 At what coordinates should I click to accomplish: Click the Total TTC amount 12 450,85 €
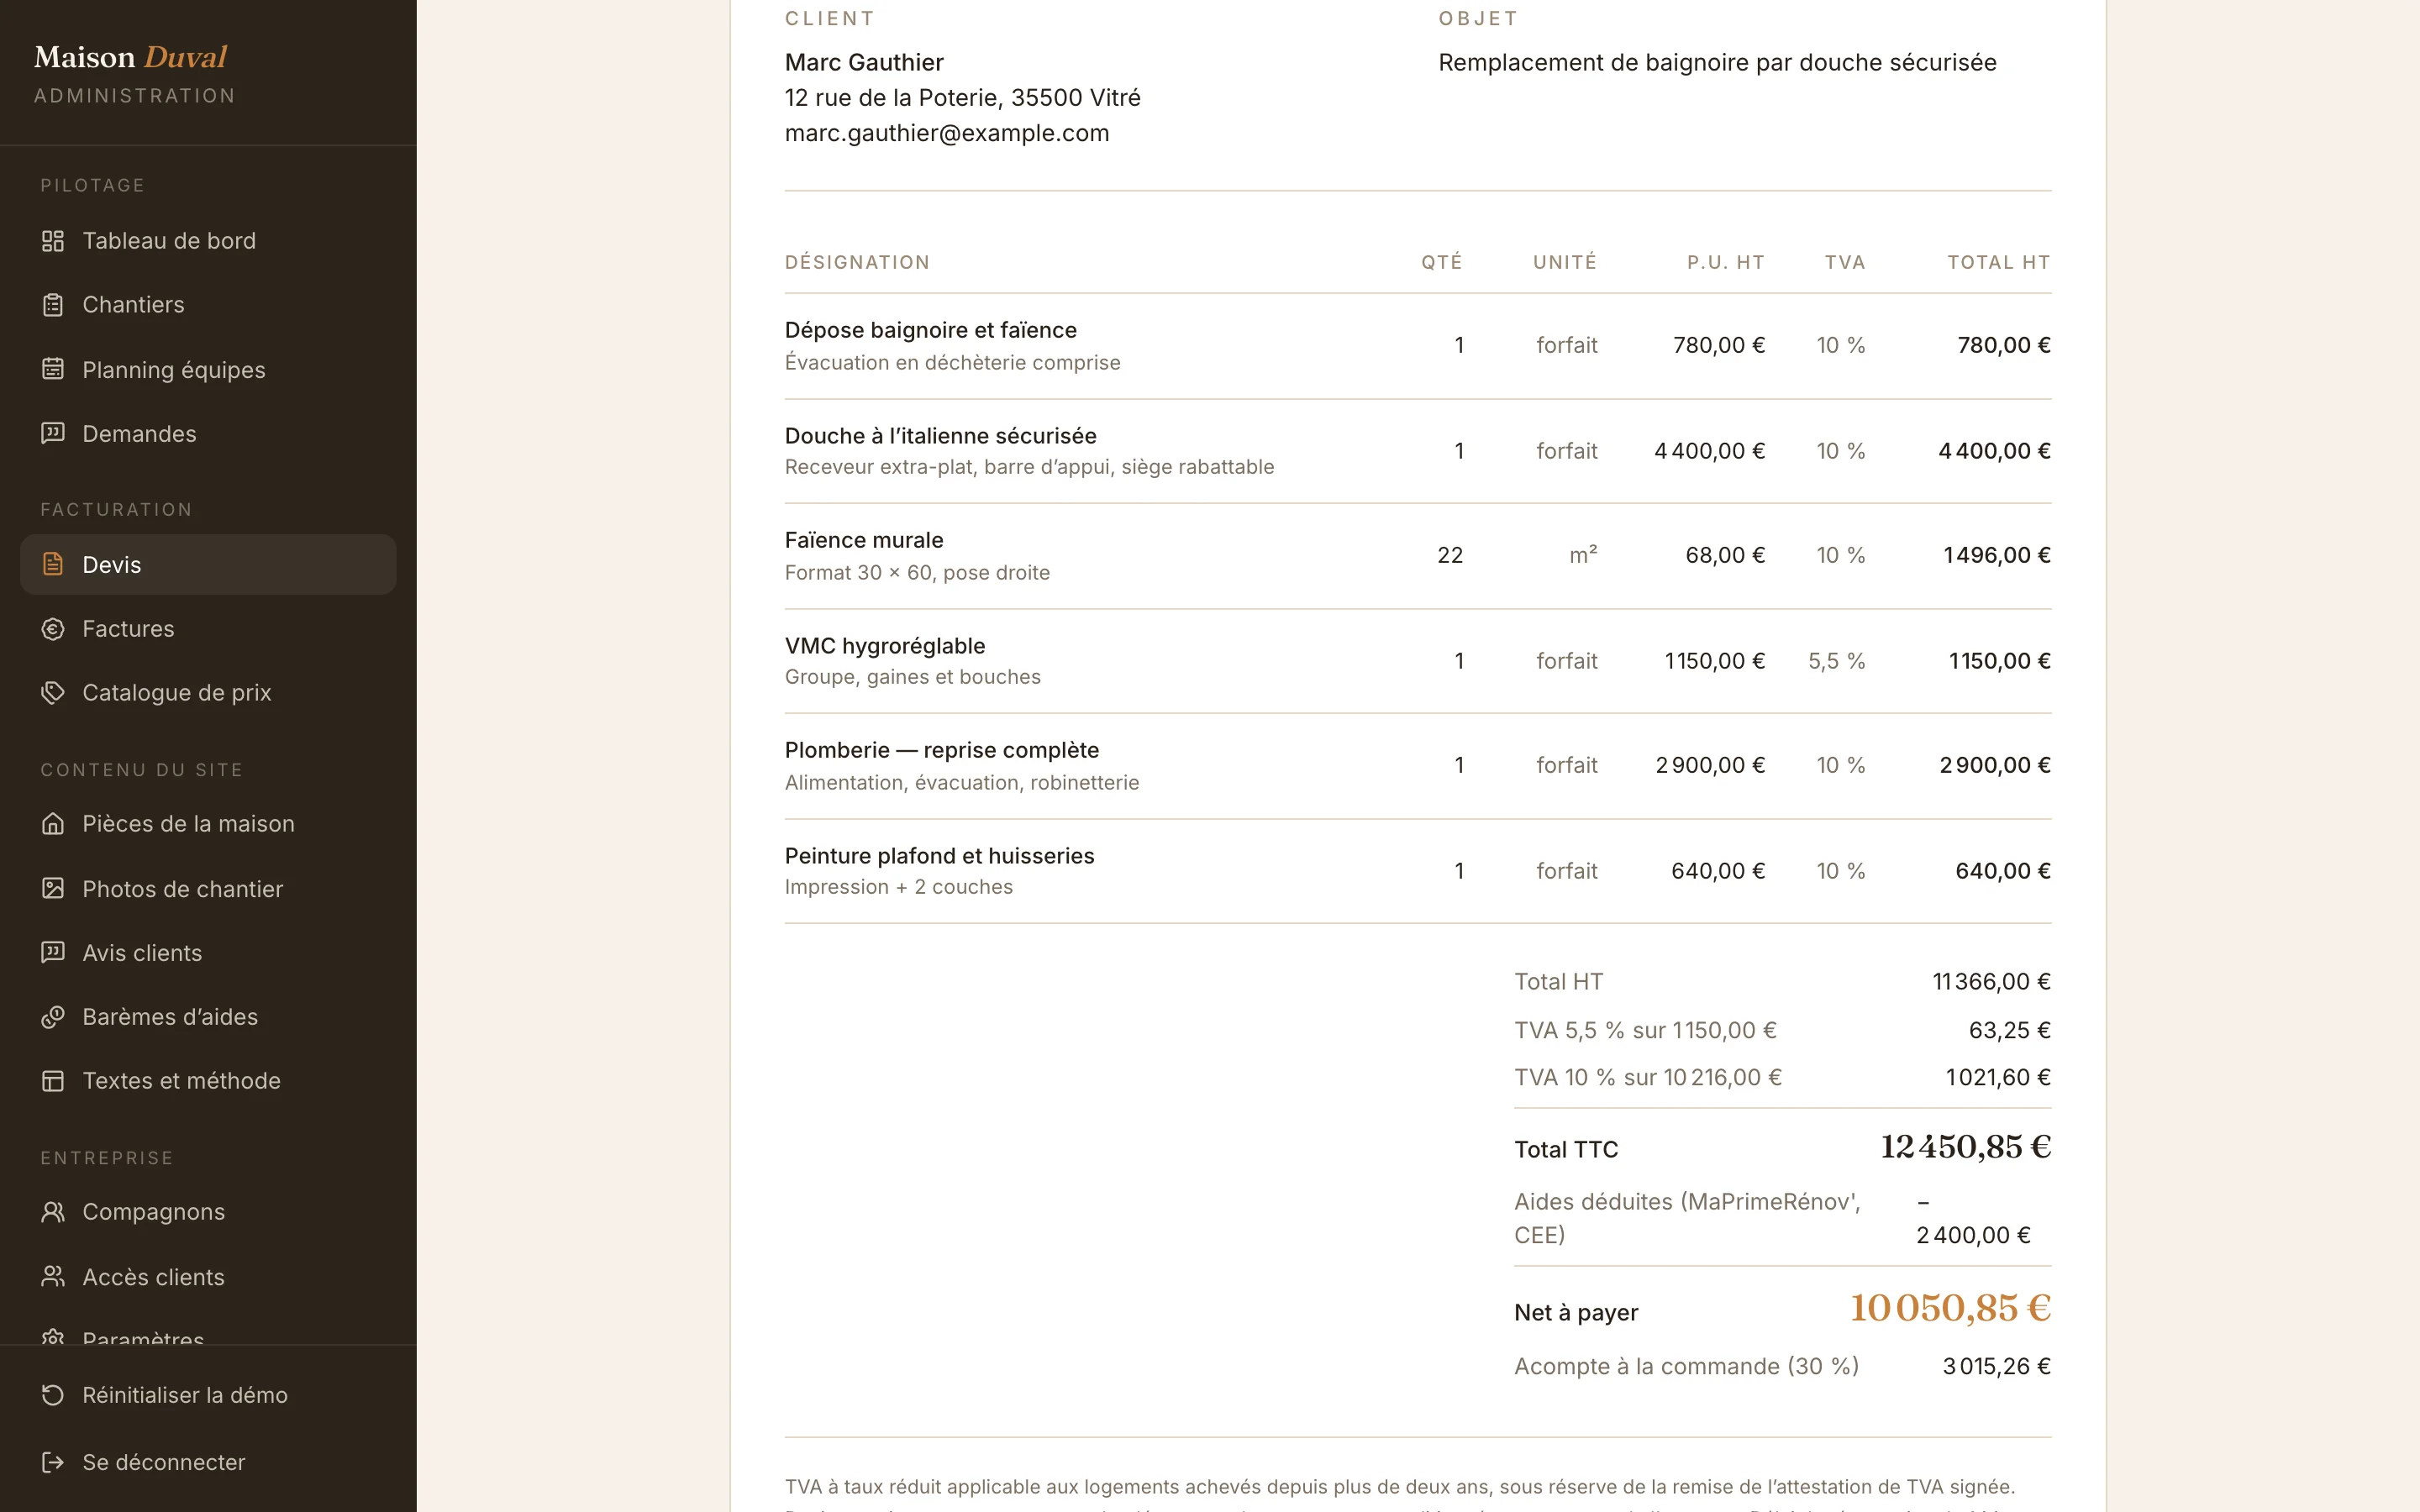(x=1966, y=1147)
